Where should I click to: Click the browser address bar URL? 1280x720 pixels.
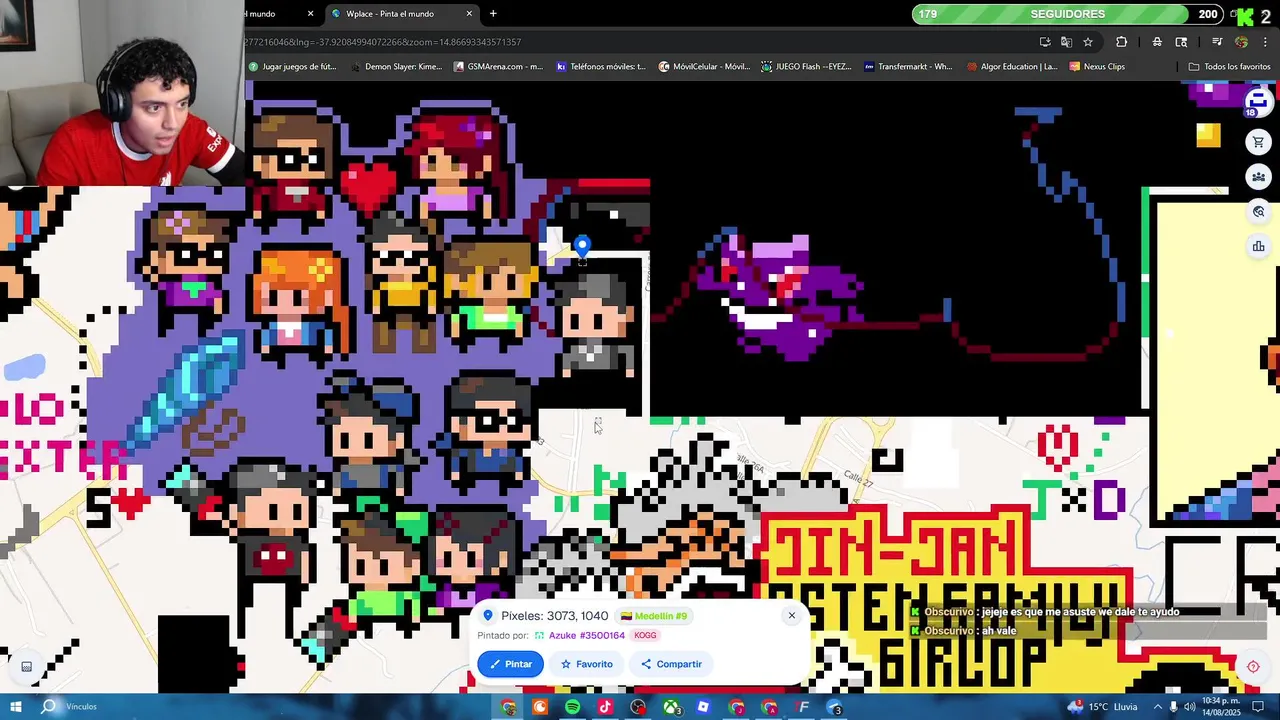point(383,42)
